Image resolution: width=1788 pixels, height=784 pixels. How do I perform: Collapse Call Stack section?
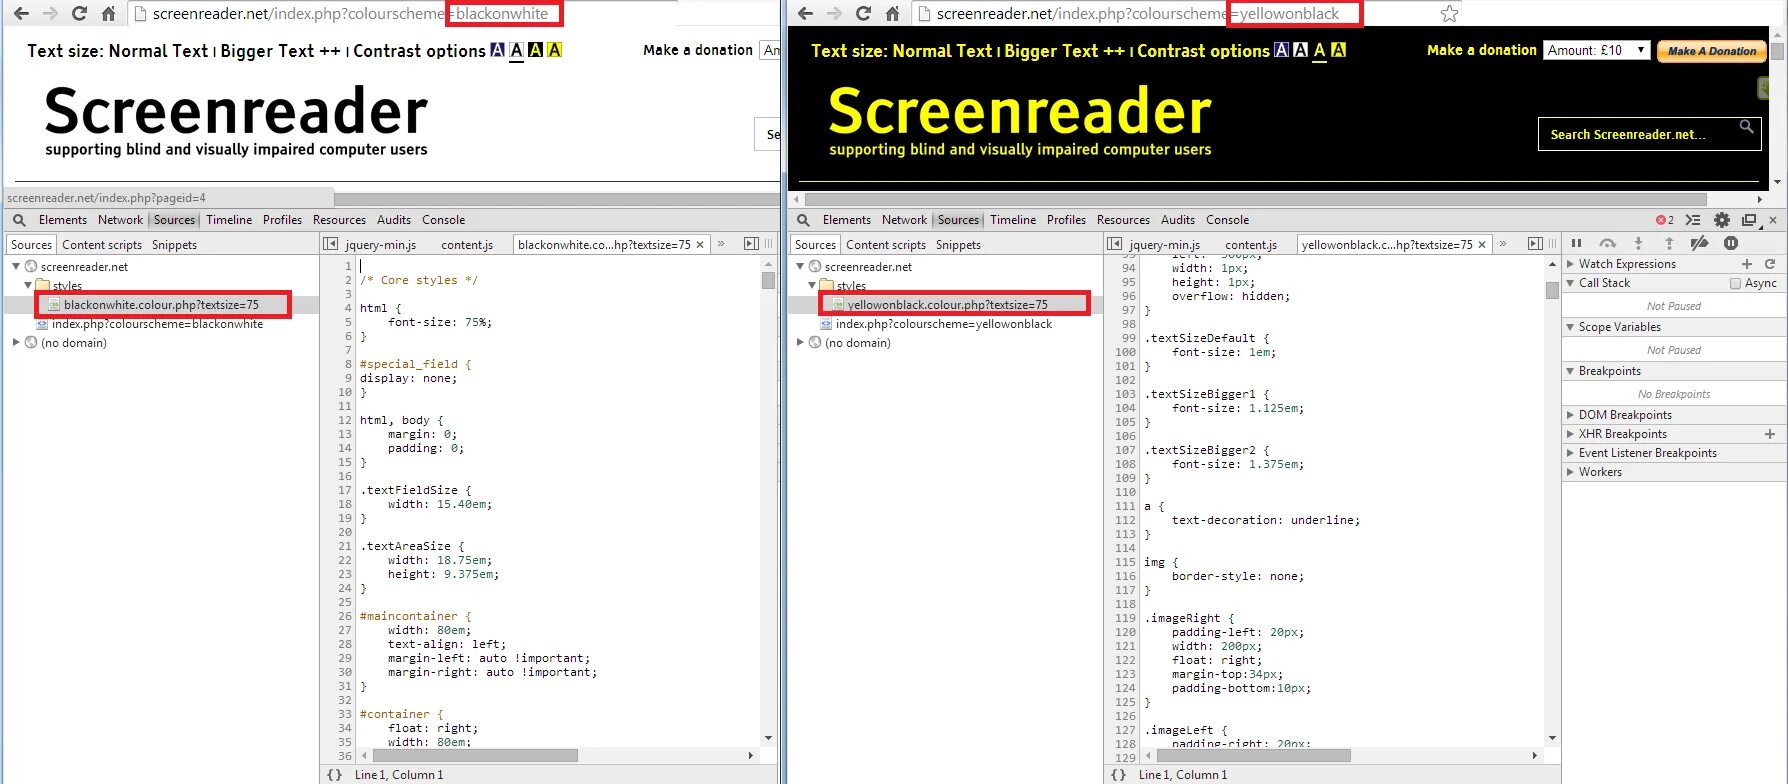[x=1570, y=283]
